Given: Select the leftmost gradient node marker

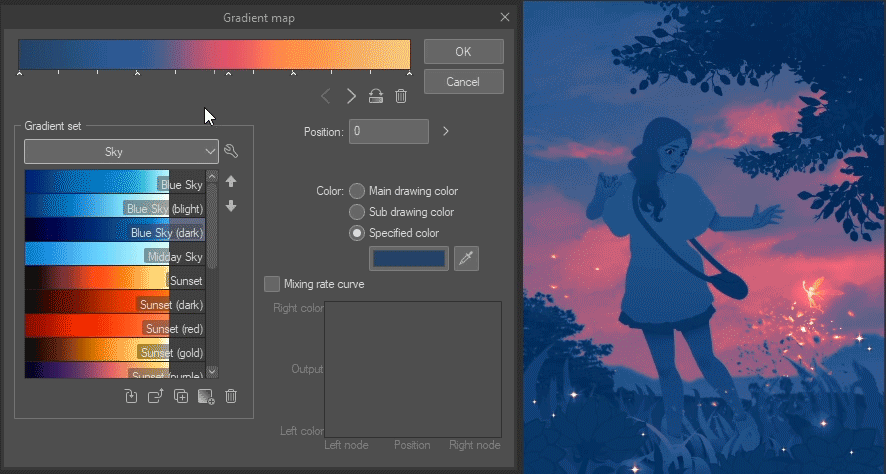Looking at the screenshot, I should (19, 73).
